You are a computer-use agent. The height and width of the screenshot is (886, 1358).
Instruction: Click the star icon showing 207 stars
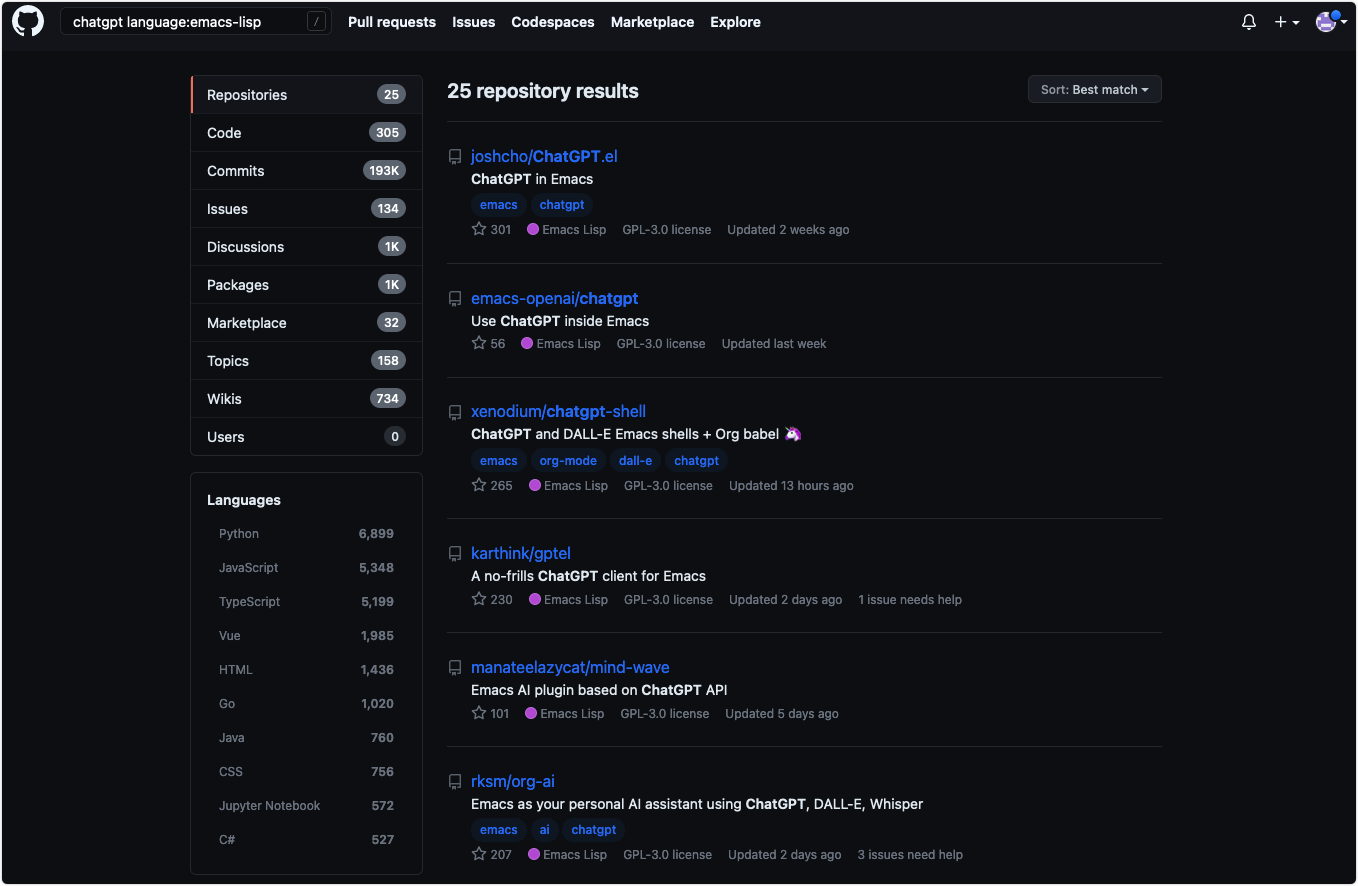pyautogui.click(x=479, y=854)
